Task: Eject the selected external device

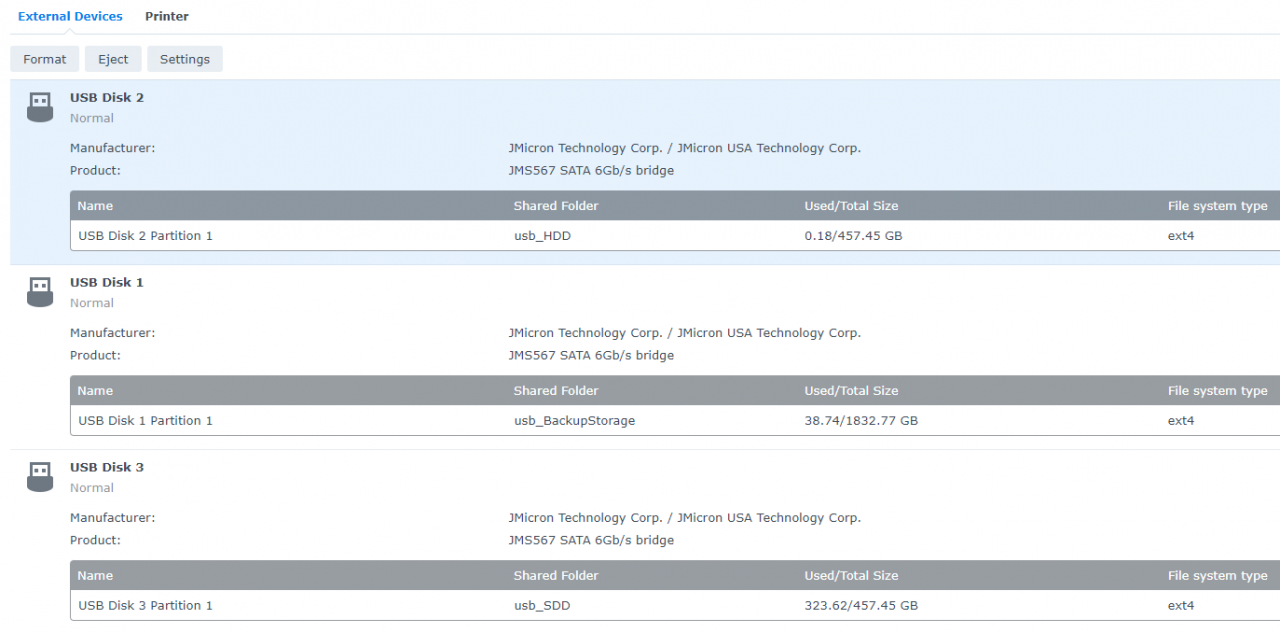Action: coord(112,59)
